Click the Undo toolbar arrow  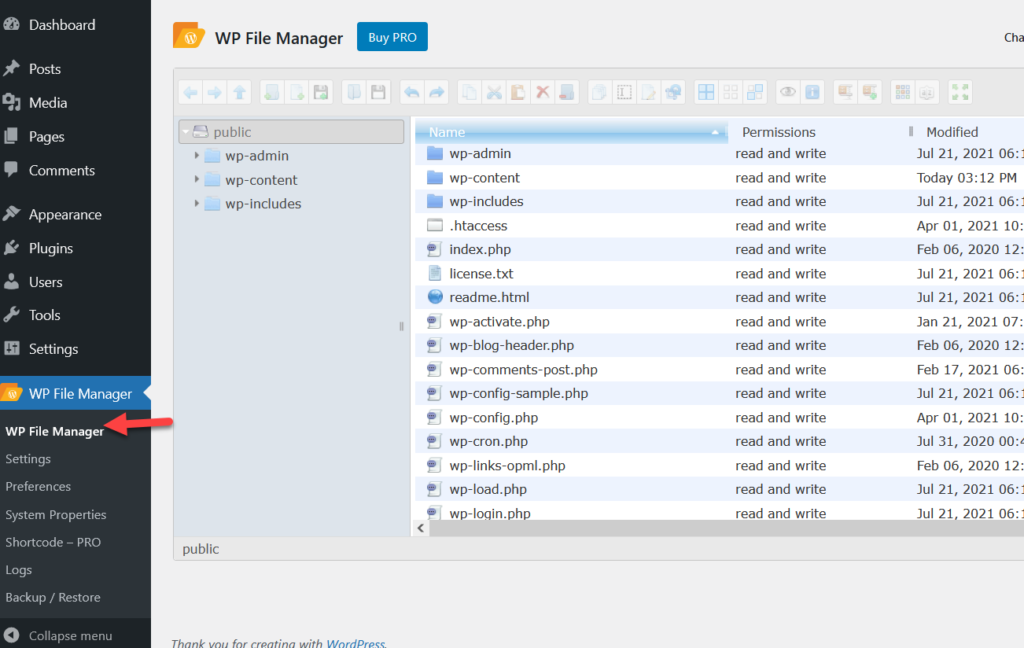[x=411, y=93]
